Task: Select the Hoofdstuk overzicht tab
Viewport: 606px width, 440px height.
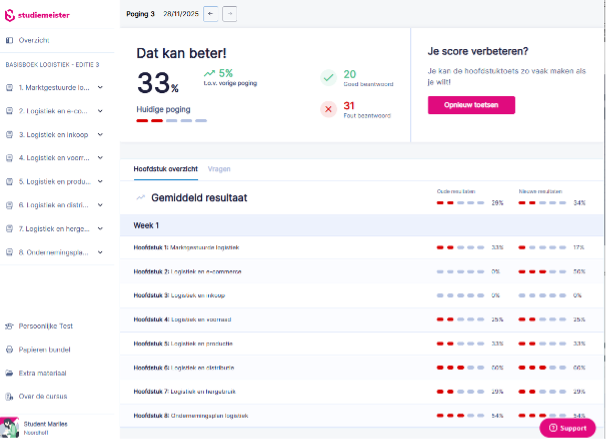Action: point(165,169)
